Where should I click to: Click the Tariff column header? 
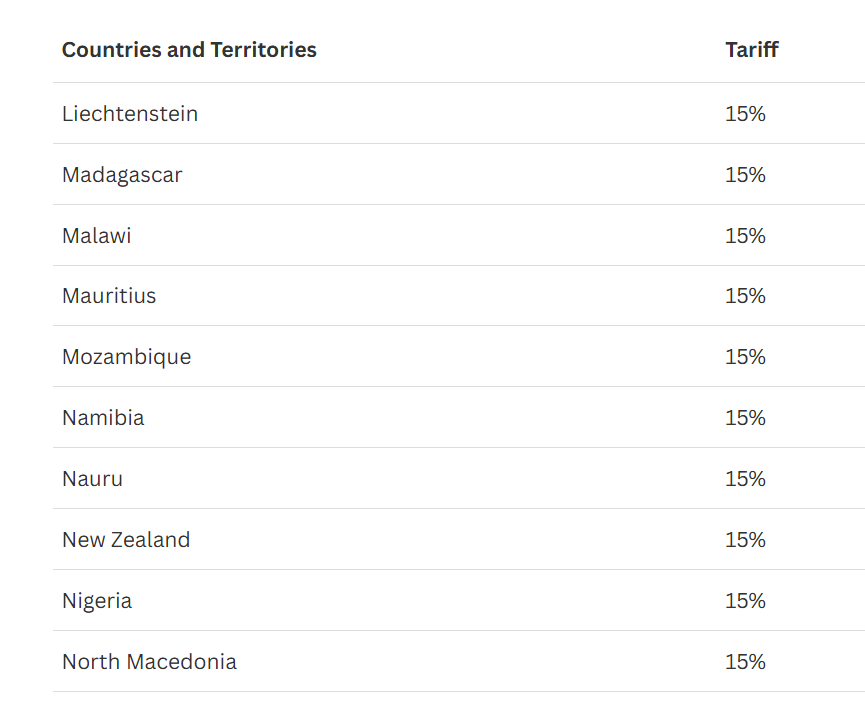tap(751, 50)
